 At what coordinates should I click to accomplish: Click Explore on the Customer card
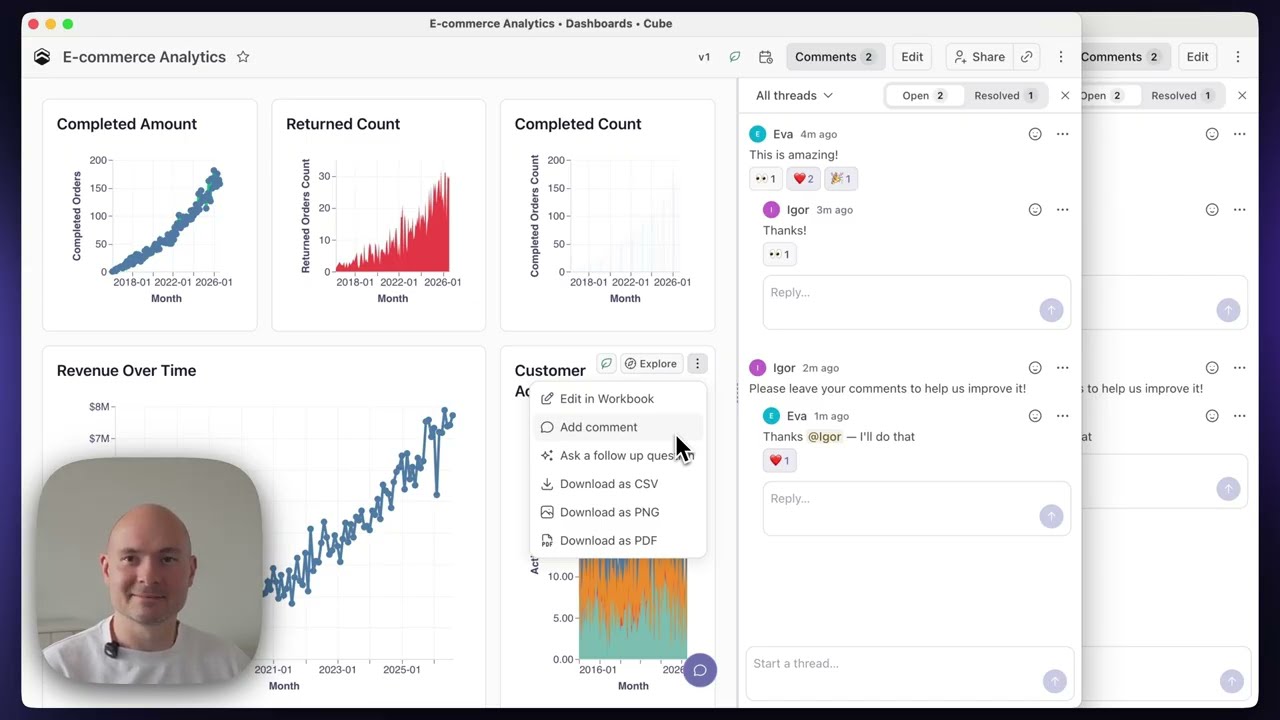pyautogui.click(x=651, y=364)
